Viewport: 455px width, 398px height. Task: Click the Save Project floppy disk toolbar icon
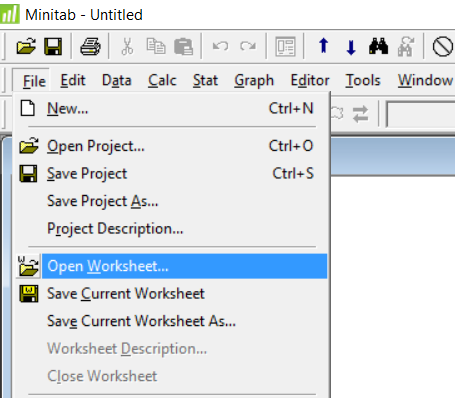click(x=53, y=46)
